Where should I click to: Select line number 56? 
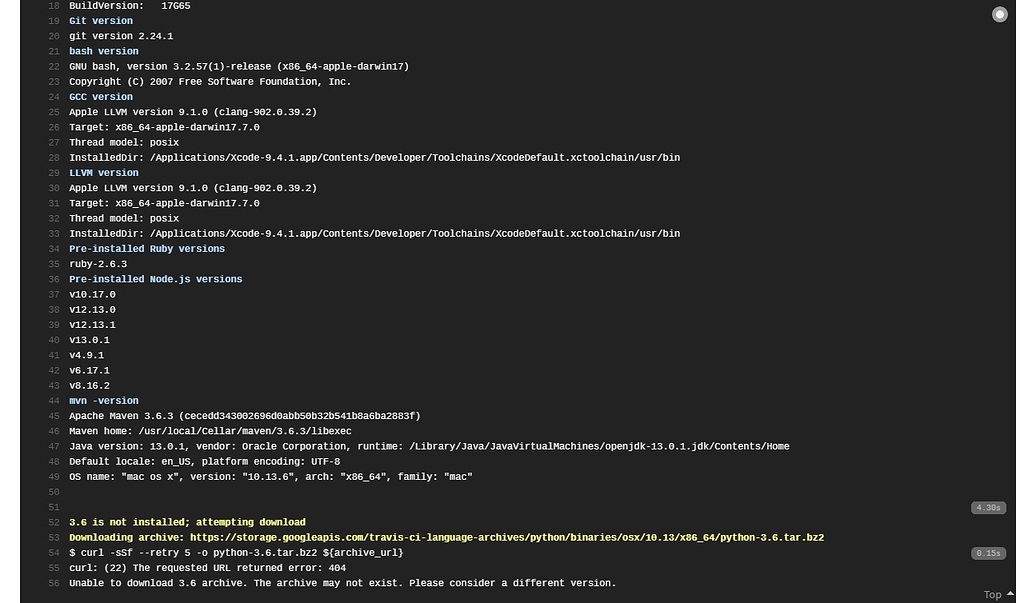(54, 583)
